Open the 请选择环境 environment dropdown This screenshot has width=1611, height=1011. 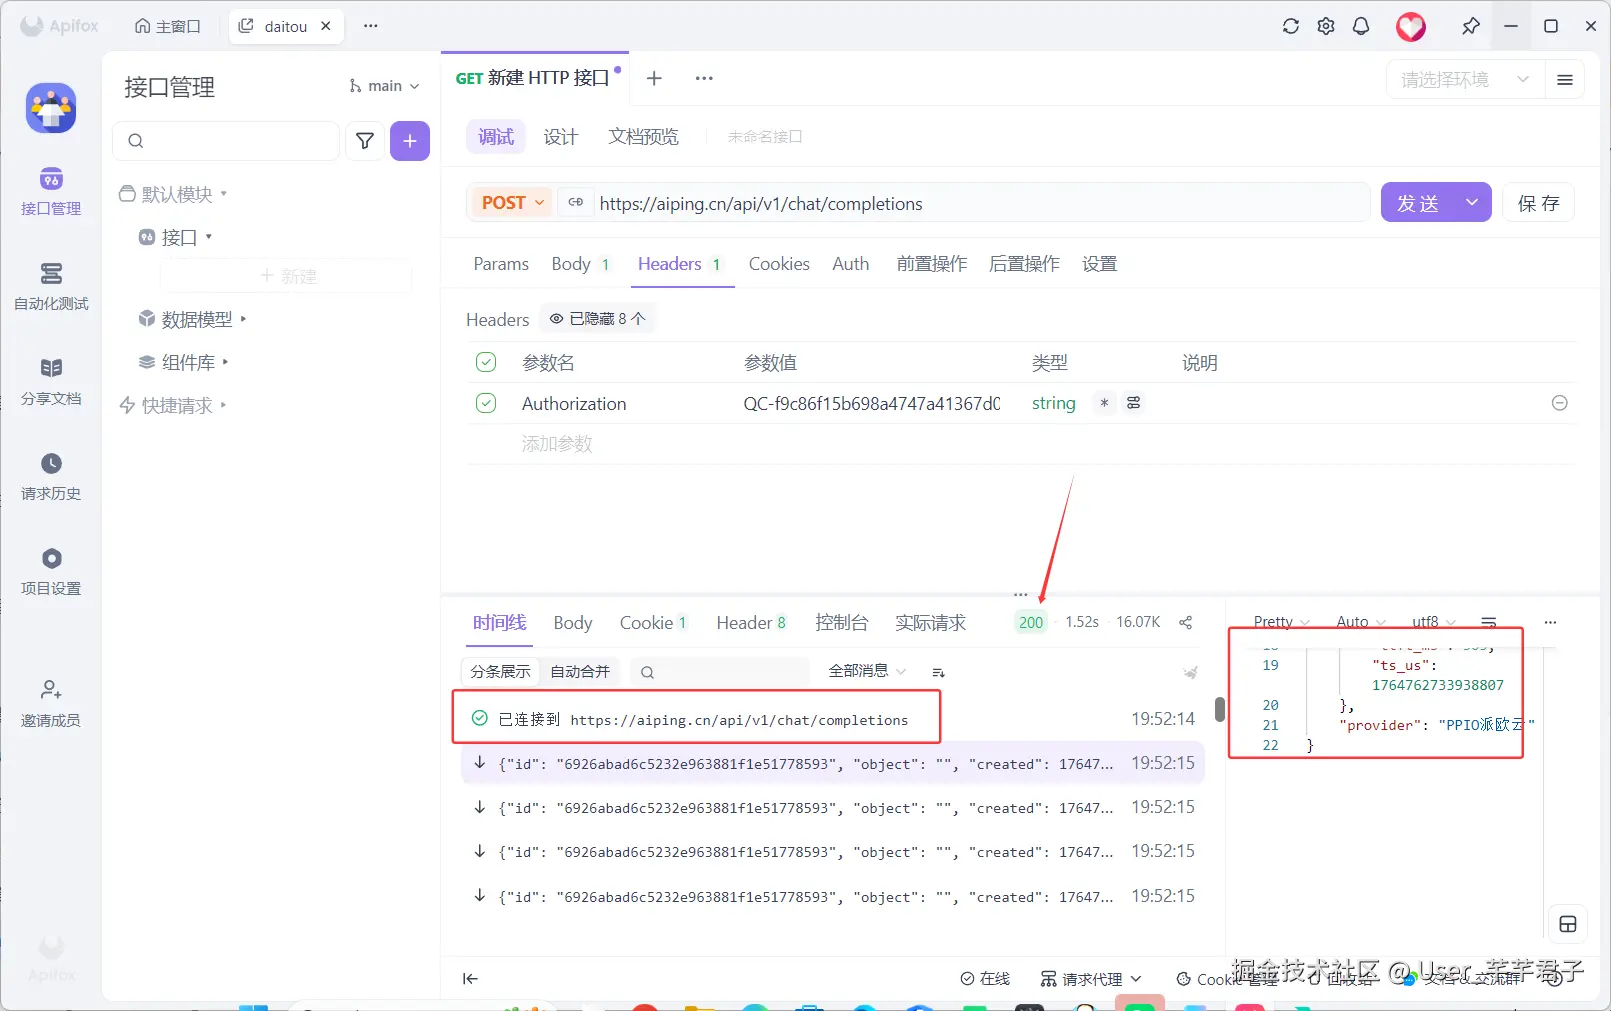point(1464,79)
